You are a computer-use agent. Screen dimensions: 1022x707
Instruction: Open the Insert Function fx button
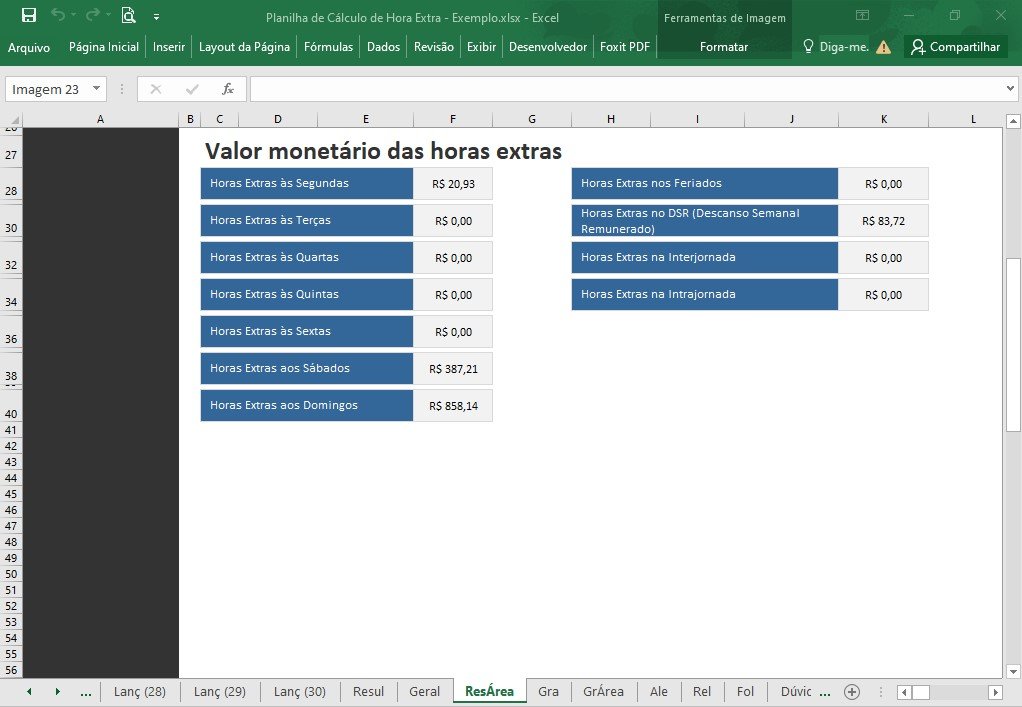pos(227,89)
